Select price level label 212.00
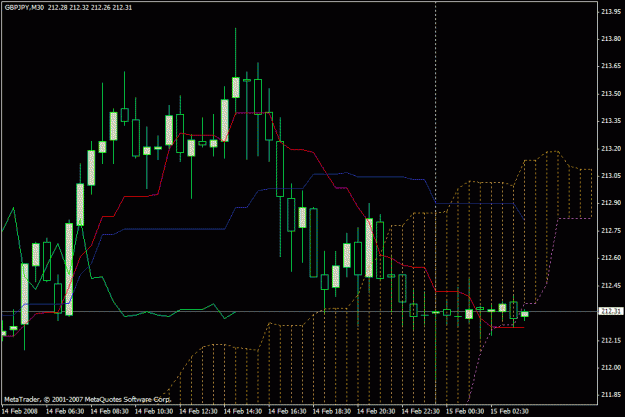This screenshot has width=625, height=417. pos(611,367)
